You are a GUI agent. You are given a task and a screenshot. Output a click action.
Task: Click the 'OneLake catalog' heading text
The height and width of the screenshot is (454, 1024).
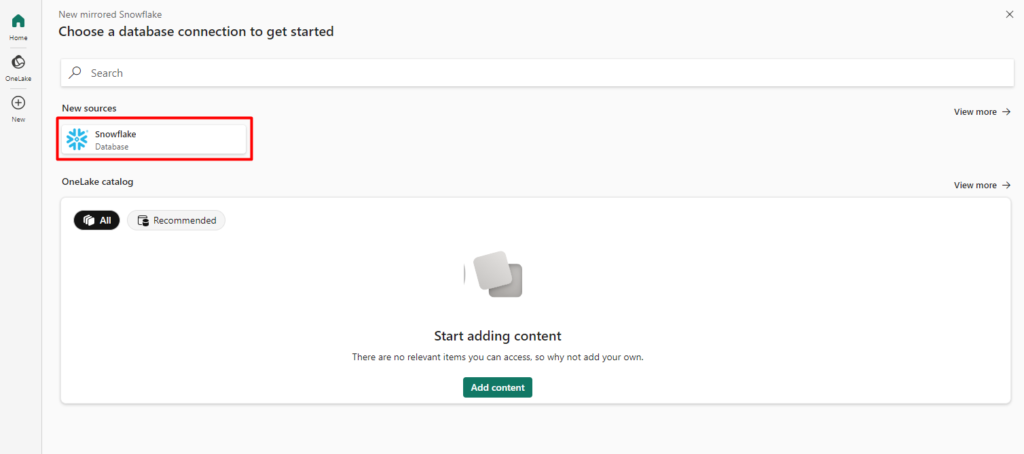(97, 182)
